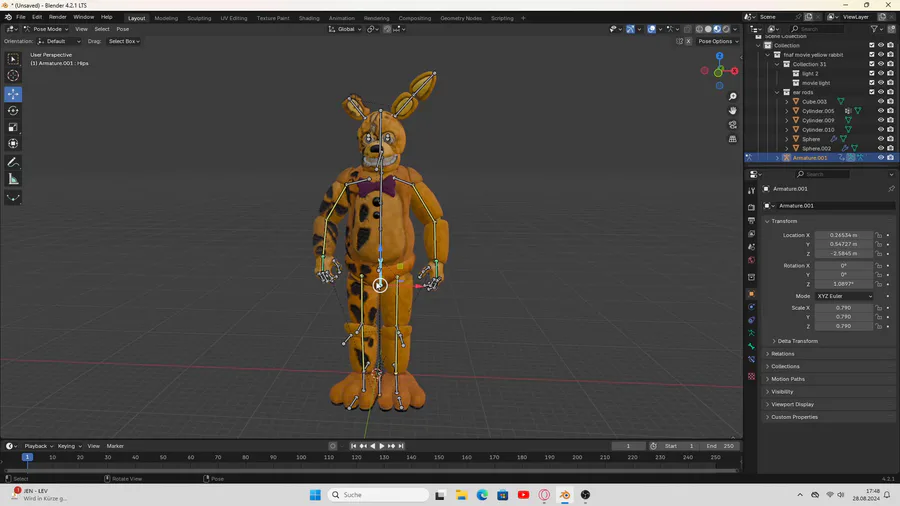Switch perspective/orthographic grid icon
This screenshot has height=506, width=900.
[x=732, y=139]
